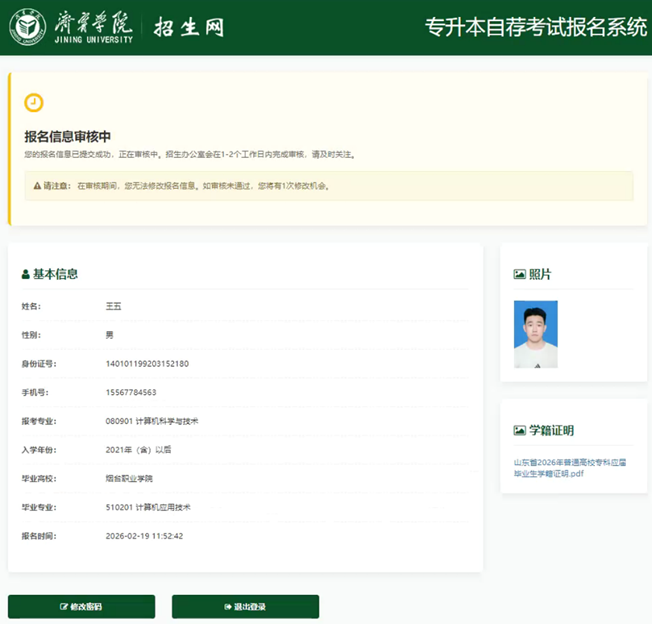Click the picture icon beside 照片 heading

pyautogui.click(x=519, y=274)
